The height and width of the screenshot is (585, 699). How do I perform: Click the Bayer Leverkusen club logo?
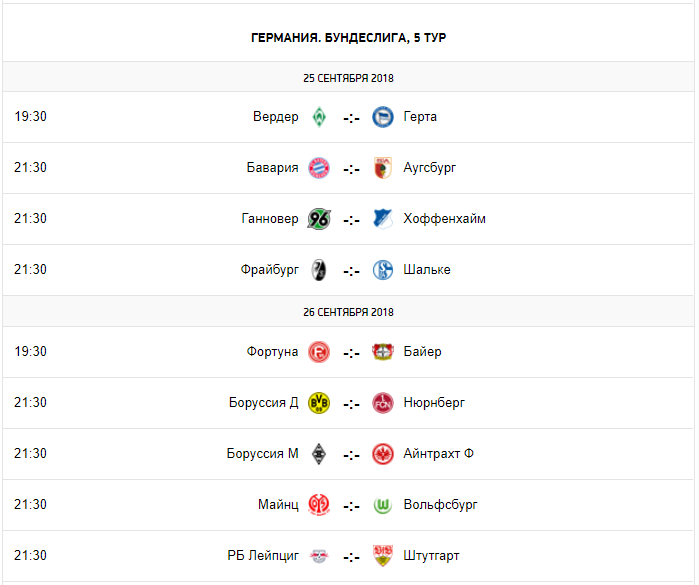coord(382,351)
